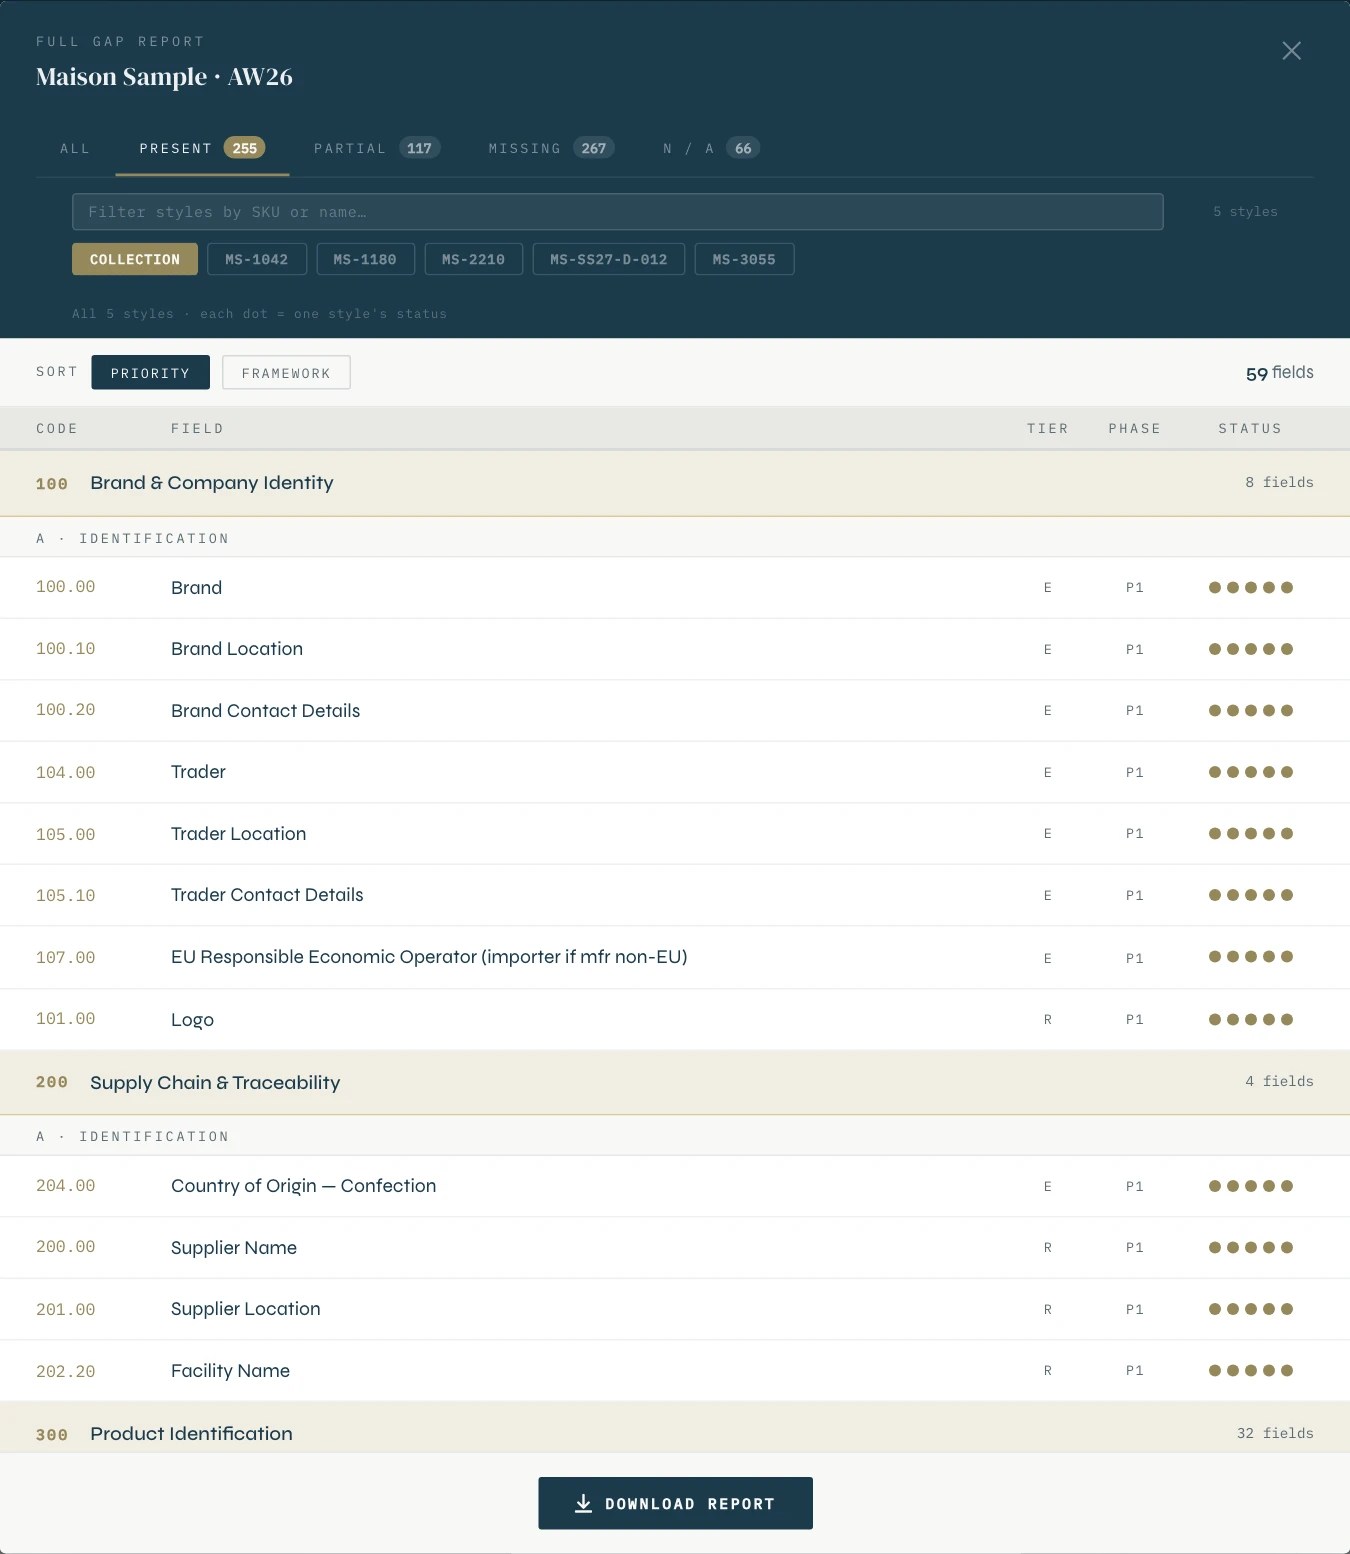Viewport: 1350px width, 1554px height.
Task: Click the Facility Name row
Action: 675,1371
